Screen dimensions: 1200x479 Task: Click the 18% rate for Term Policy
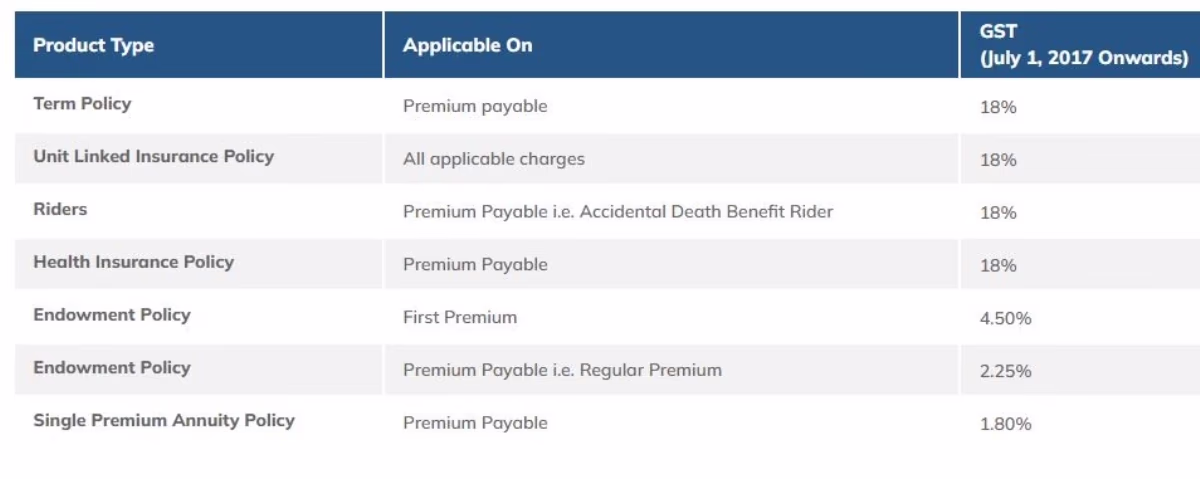[998, 107]
